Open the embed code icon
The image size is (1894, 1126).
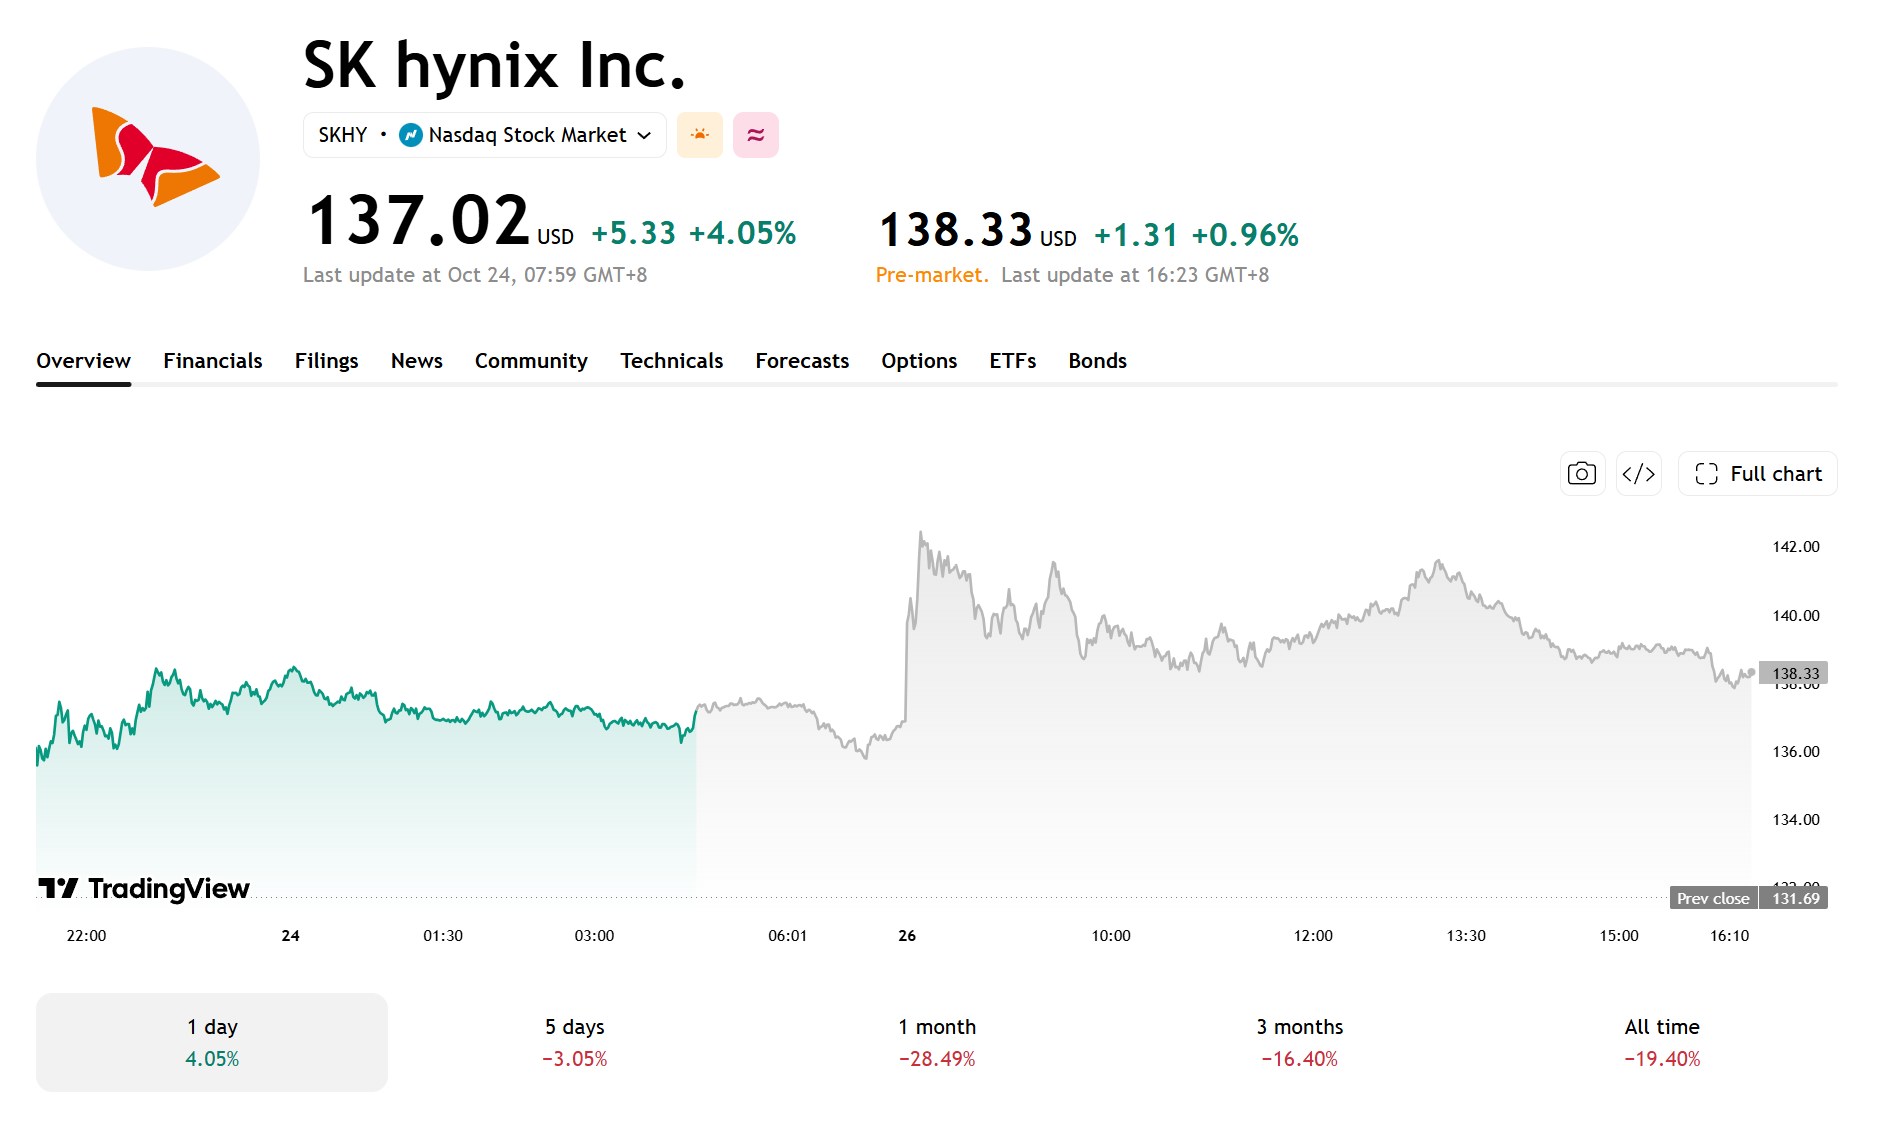(1639, 474)
